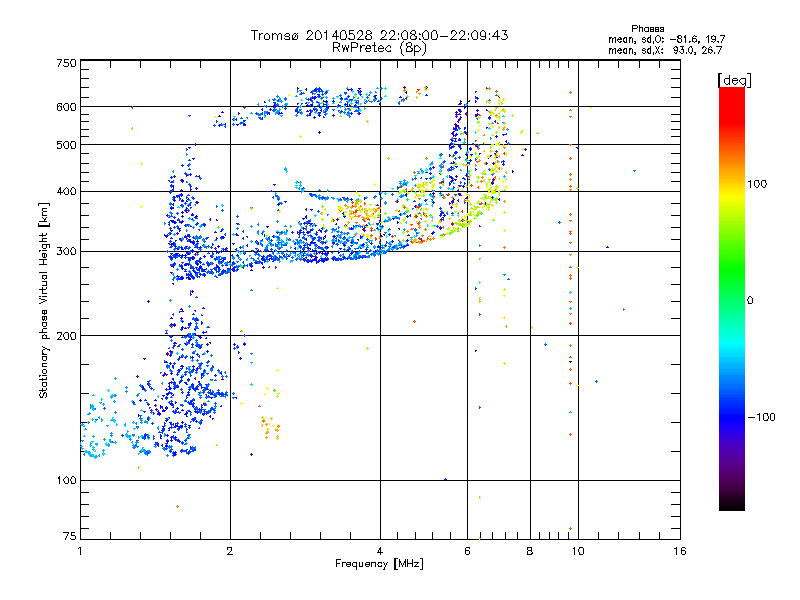Click the 100 tick on height axis

pyautogui.click(x=67, y=480)
